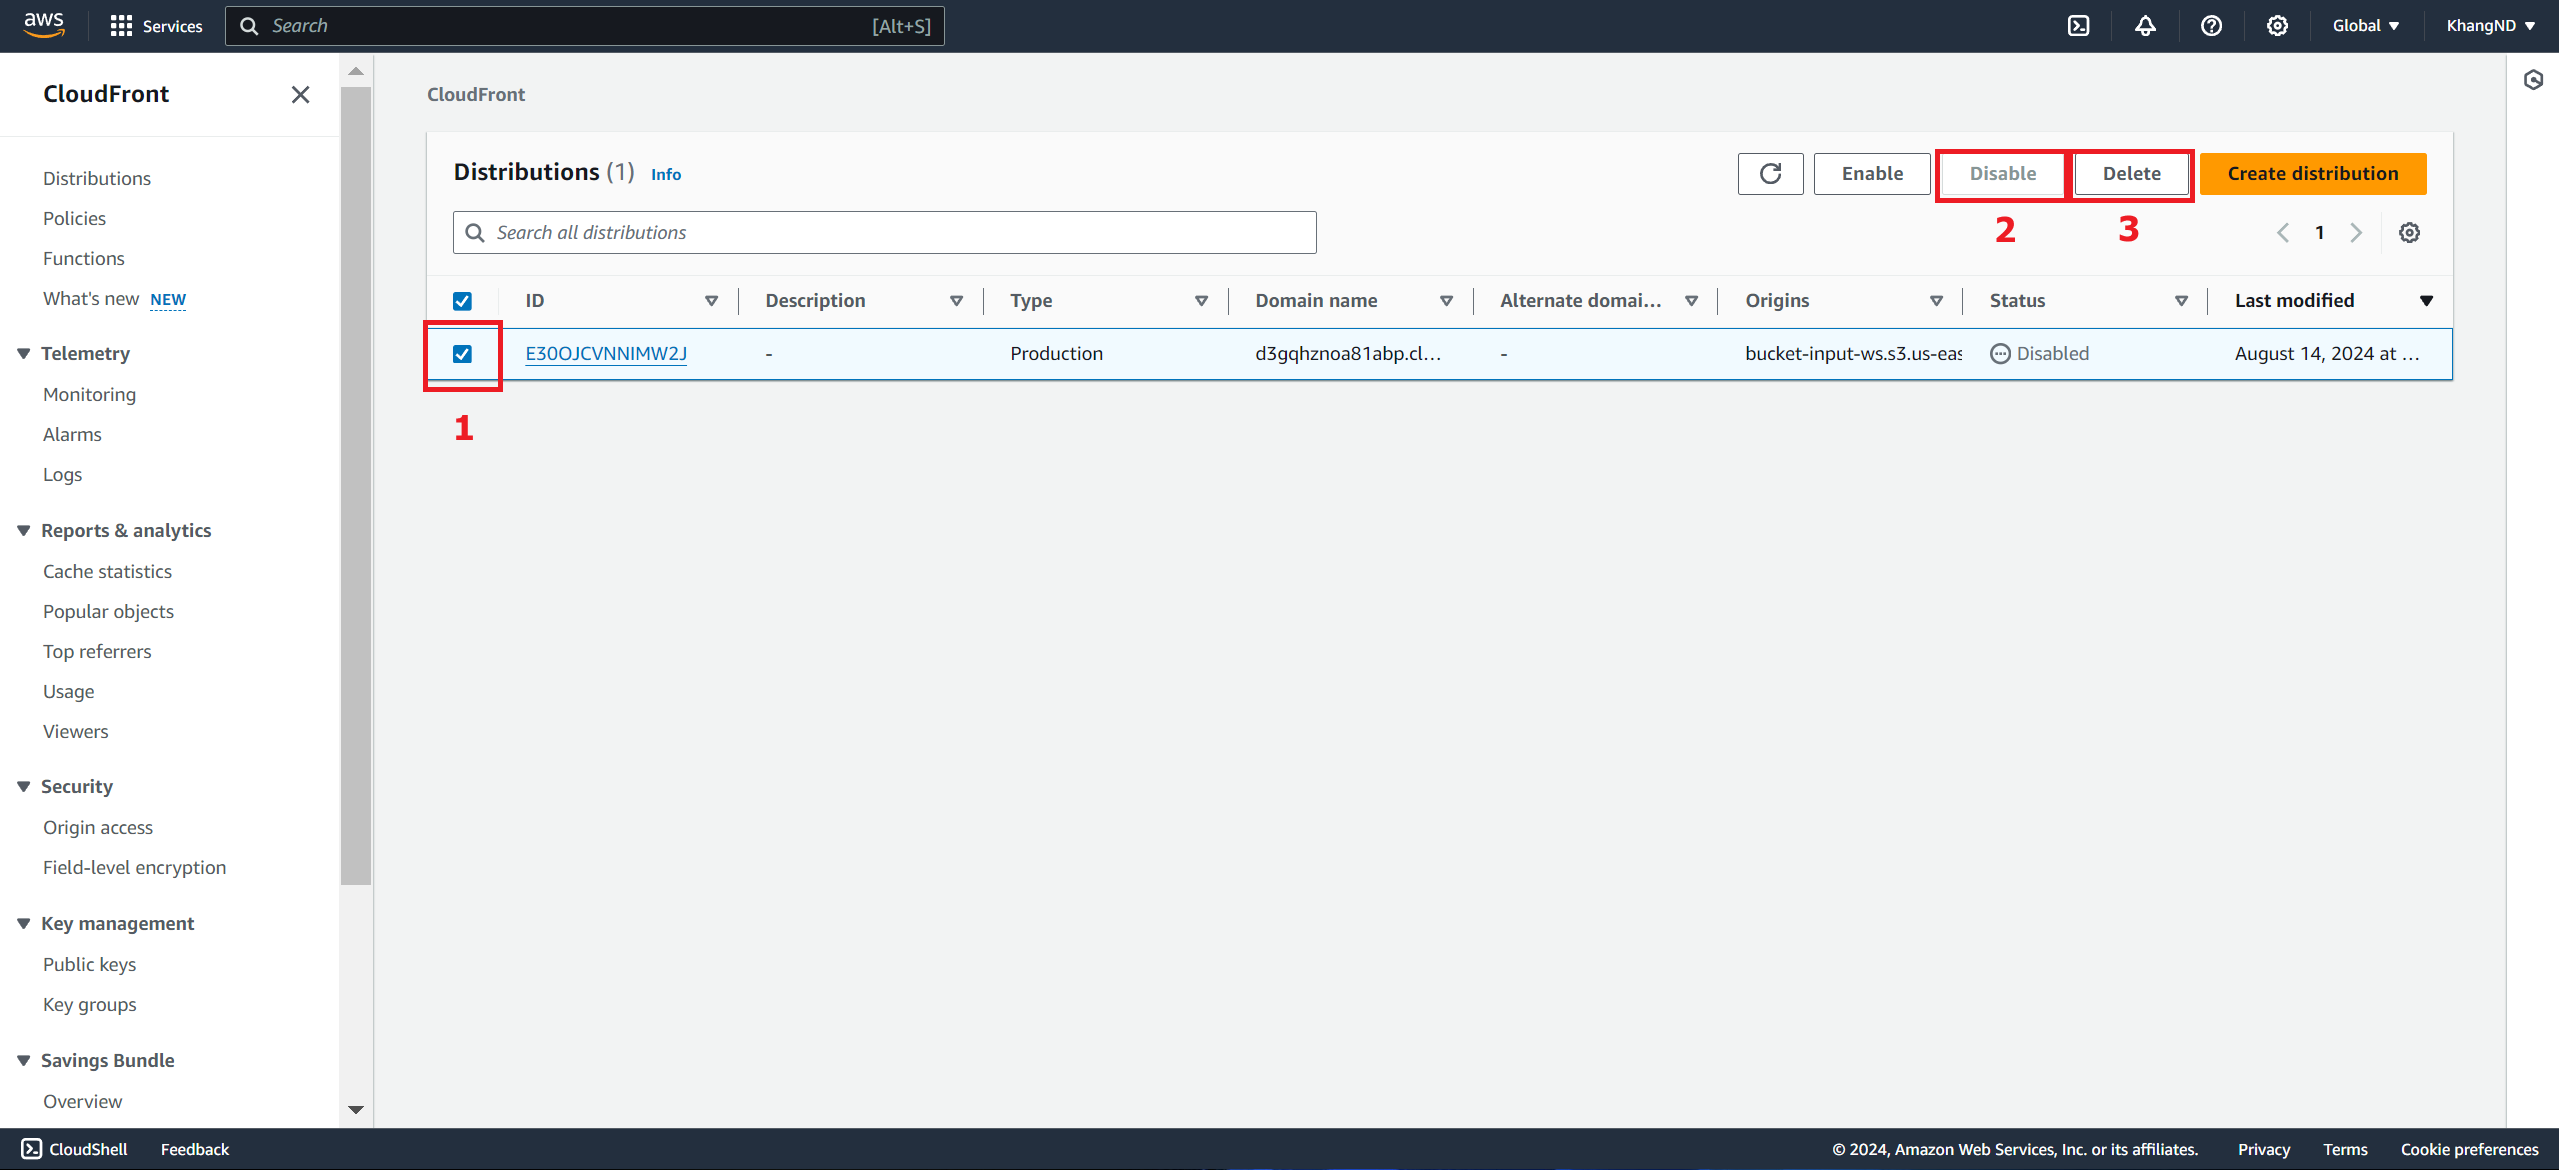
Task: Collapse the Security section
Action: (x=24, y=787)
